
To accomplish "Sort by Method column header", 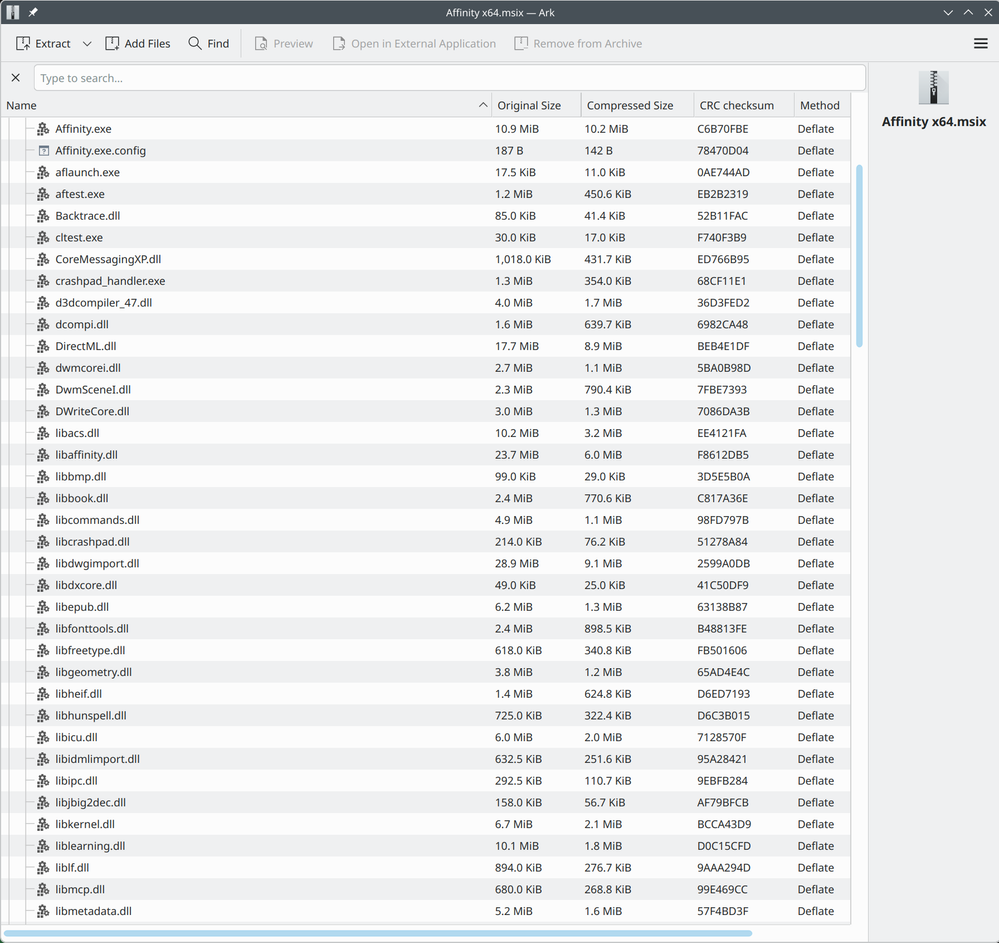I will [822, 105].
